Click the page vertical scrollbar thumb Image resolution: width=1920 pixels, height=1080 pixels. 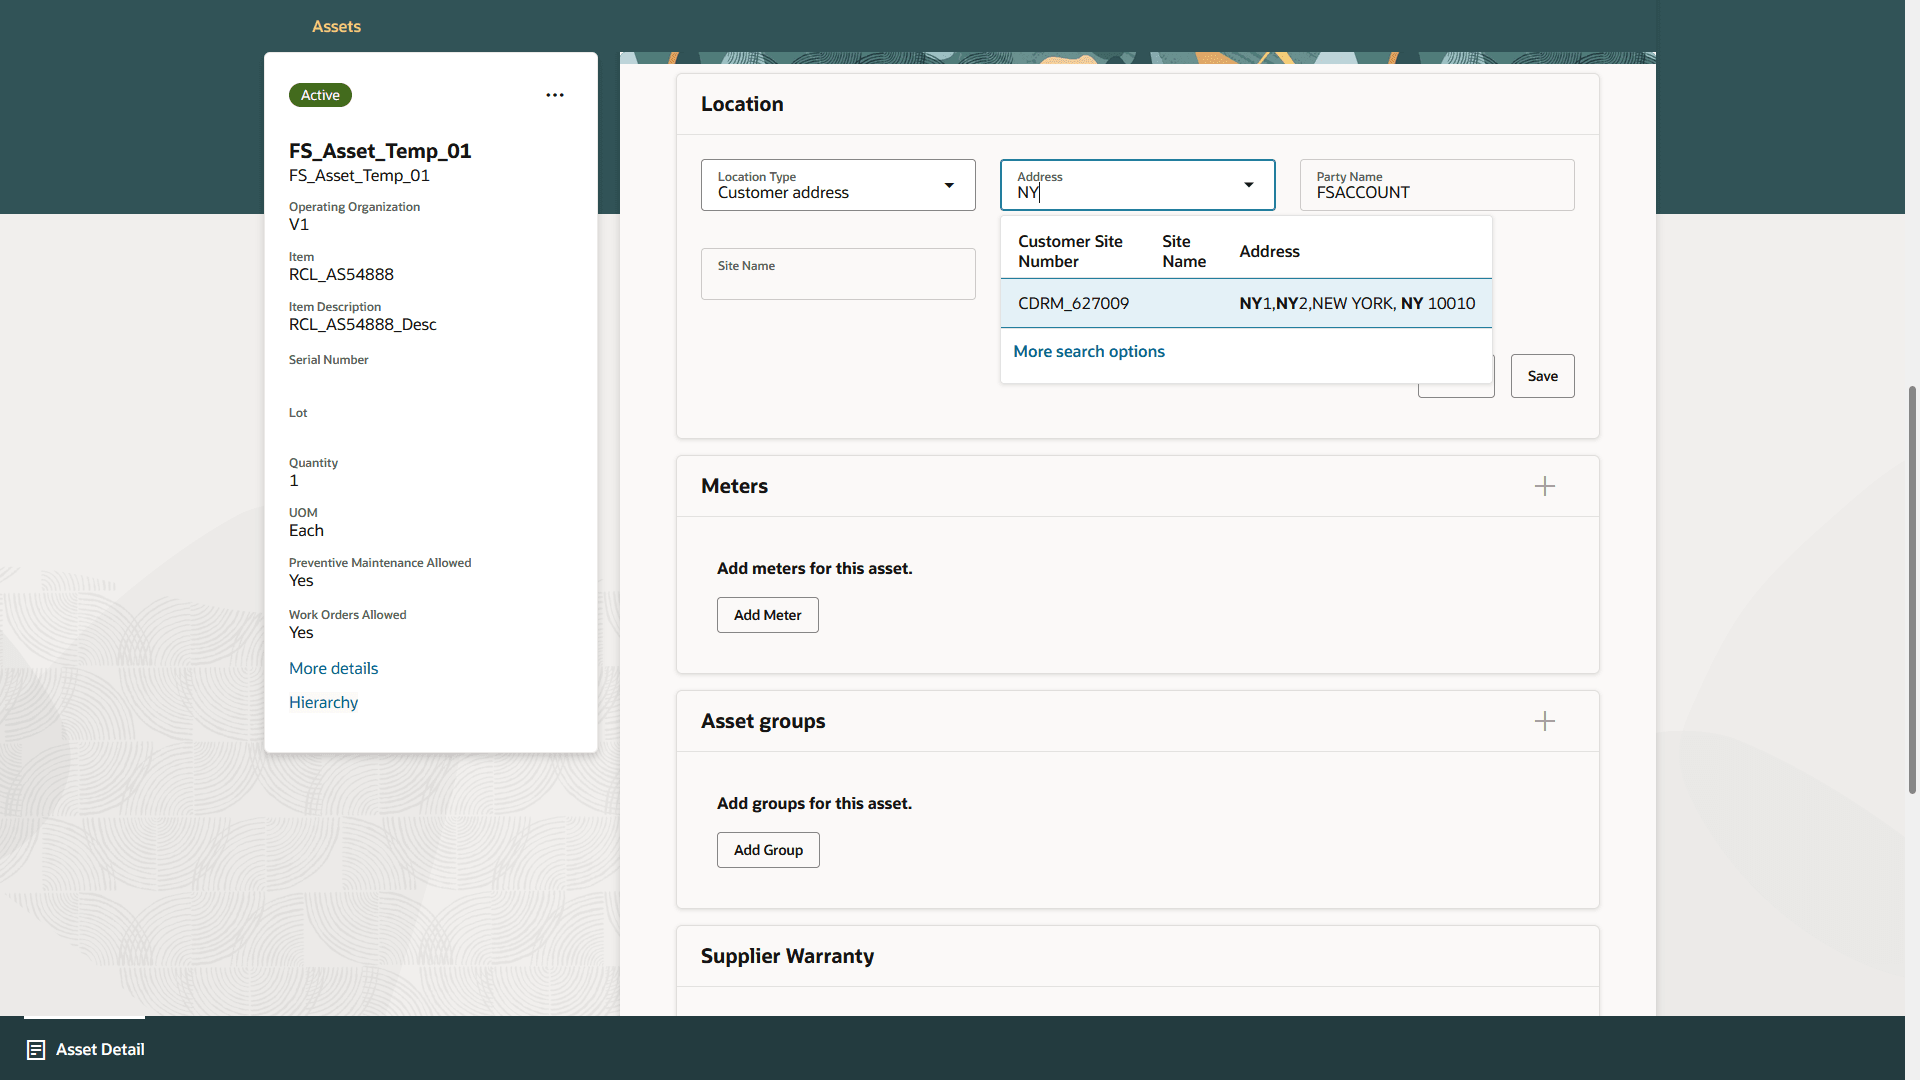coord(1912,590)
